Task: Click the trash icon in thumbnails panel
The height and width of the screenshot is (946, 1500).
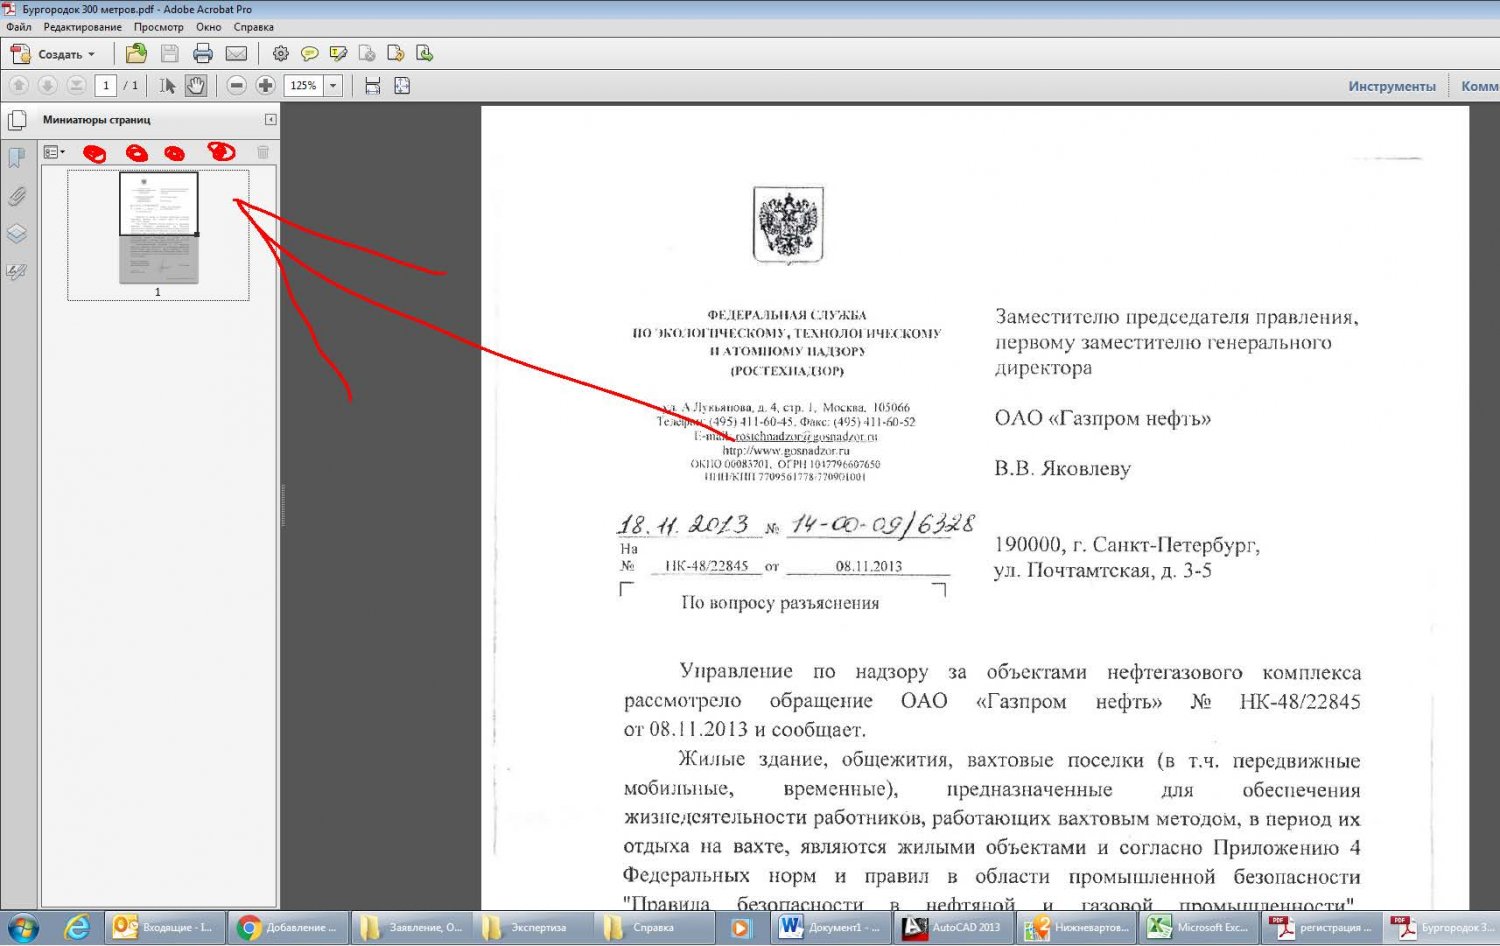Action: 263,152
